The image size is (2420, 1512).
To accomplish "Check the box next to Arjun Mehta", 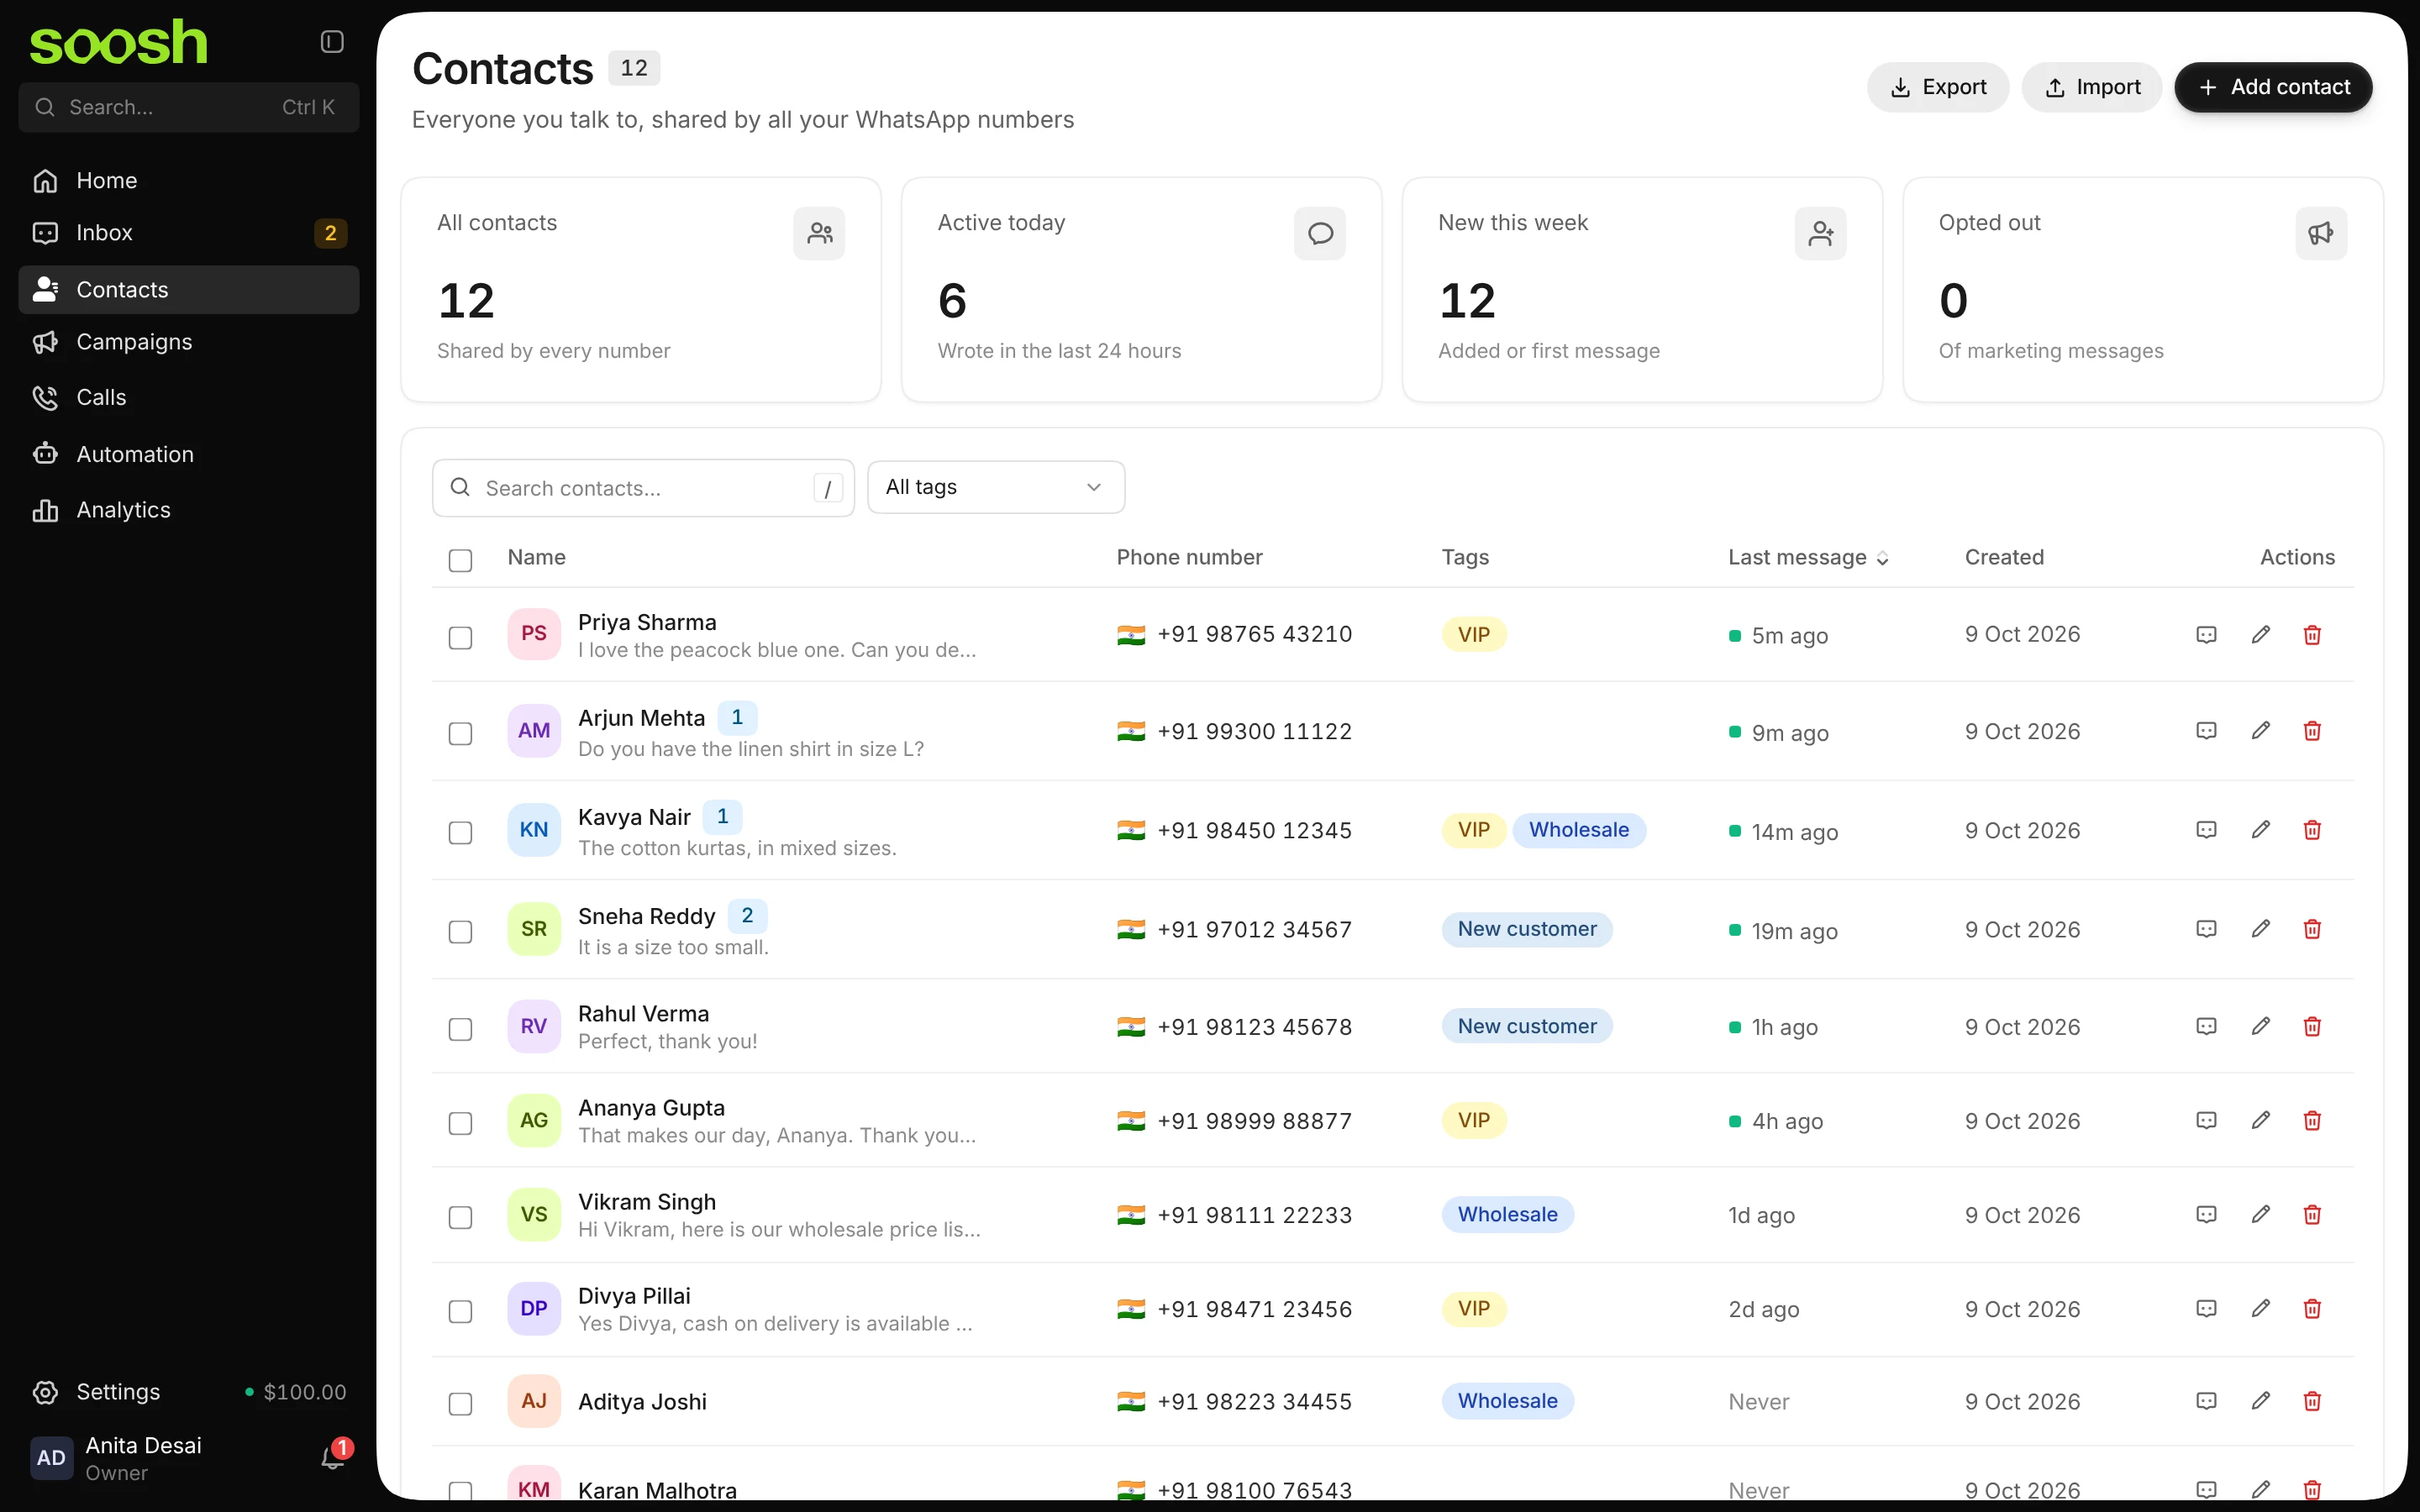I will pos(460,733).
